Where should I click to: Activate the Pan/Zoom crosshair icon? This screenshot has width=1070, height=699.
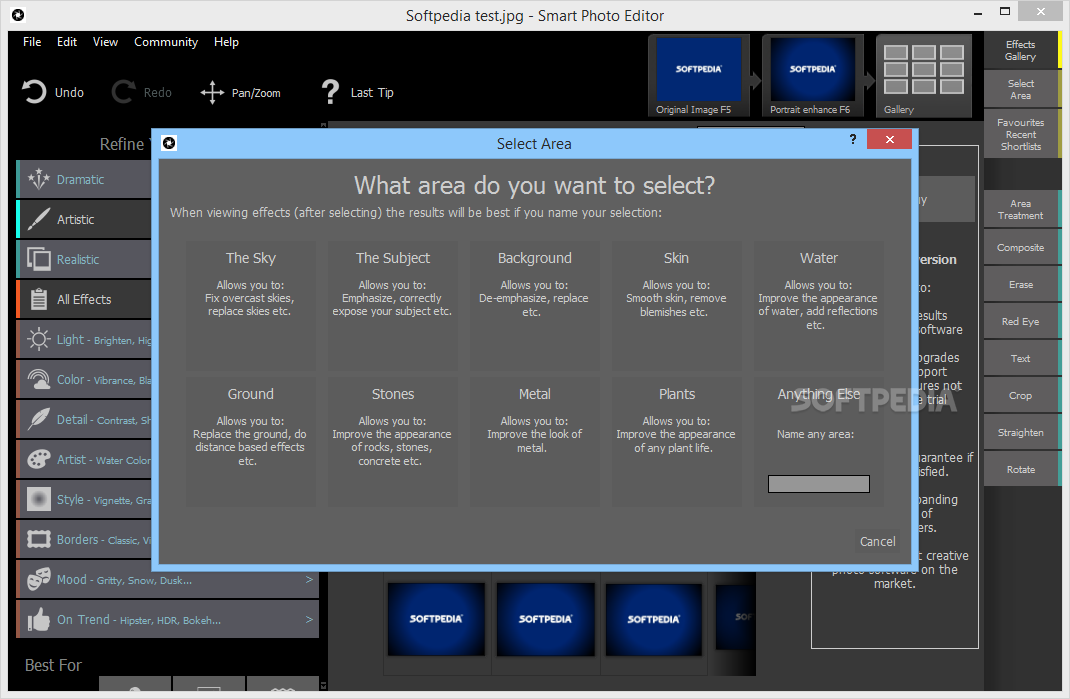pyautogui.click(x=212, y=92)
